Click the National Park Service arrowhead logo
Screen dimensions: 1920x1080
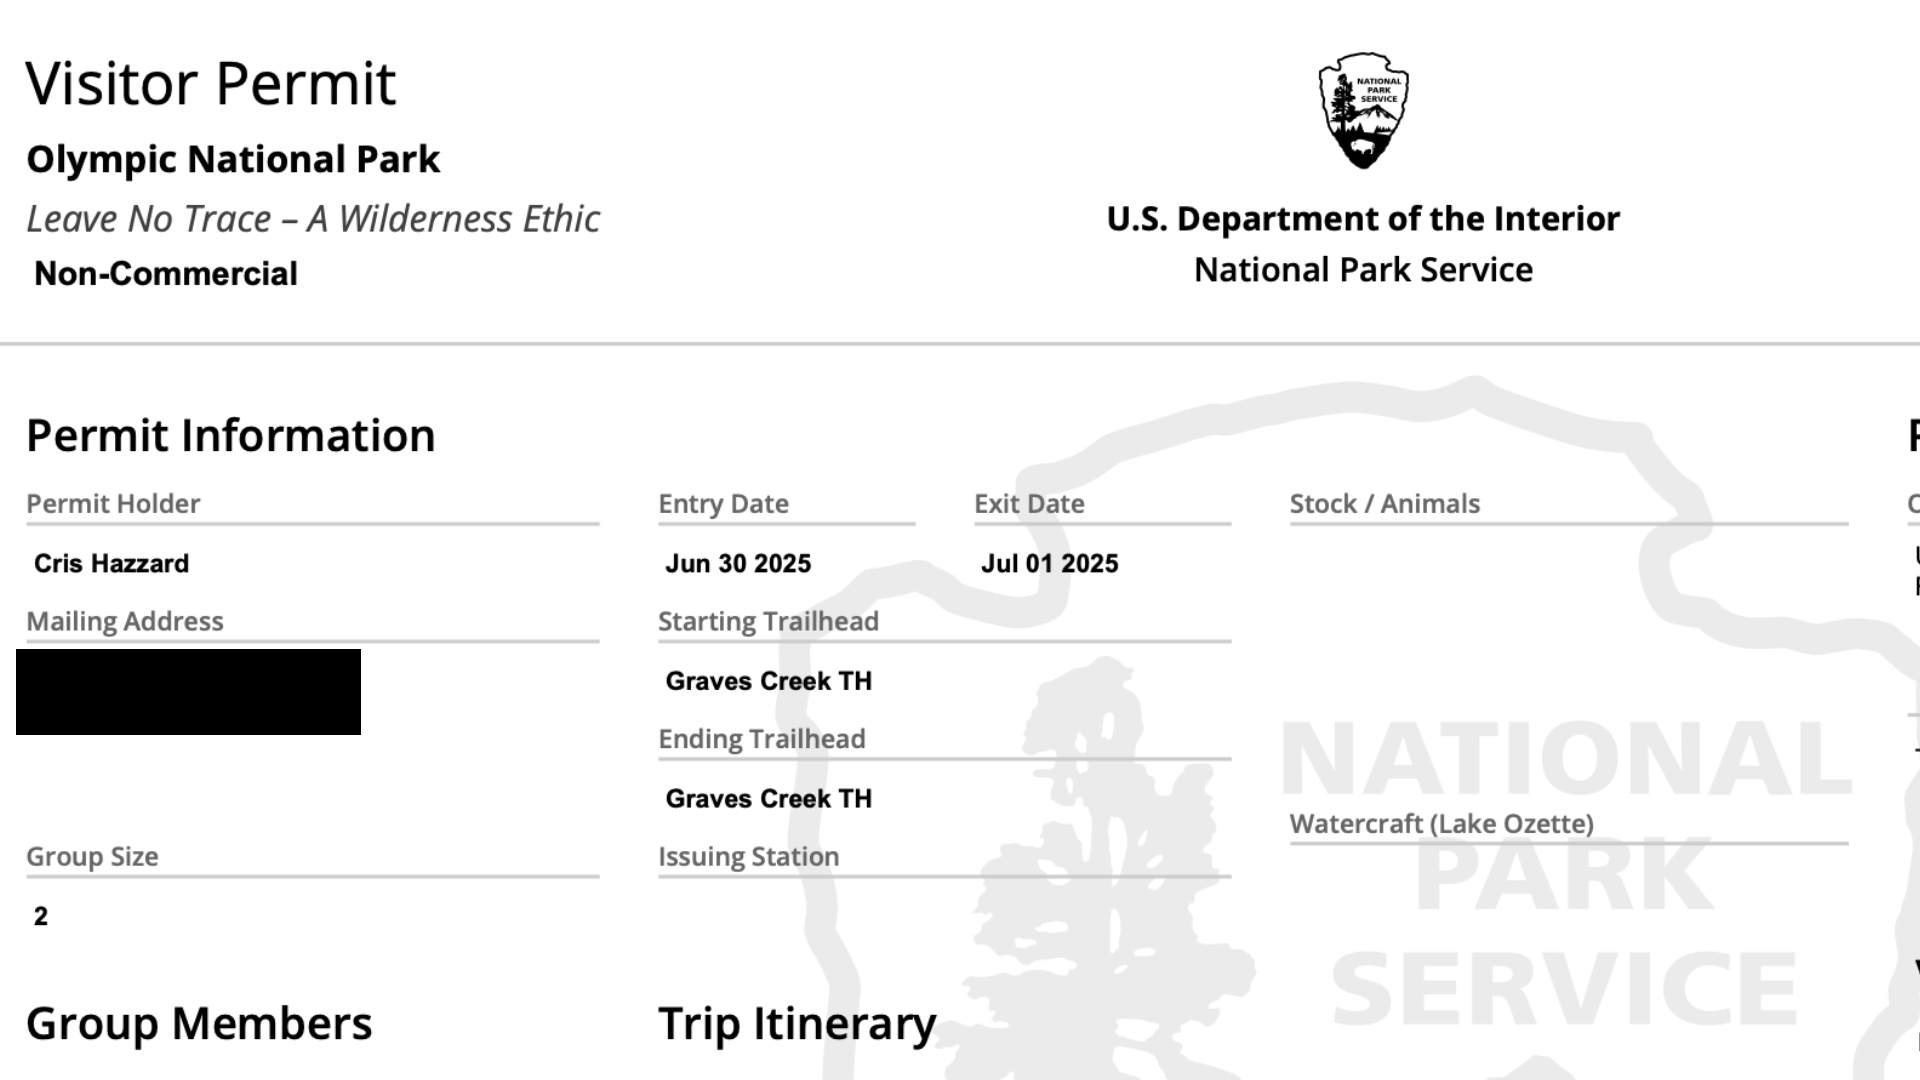pos(1363,110)
